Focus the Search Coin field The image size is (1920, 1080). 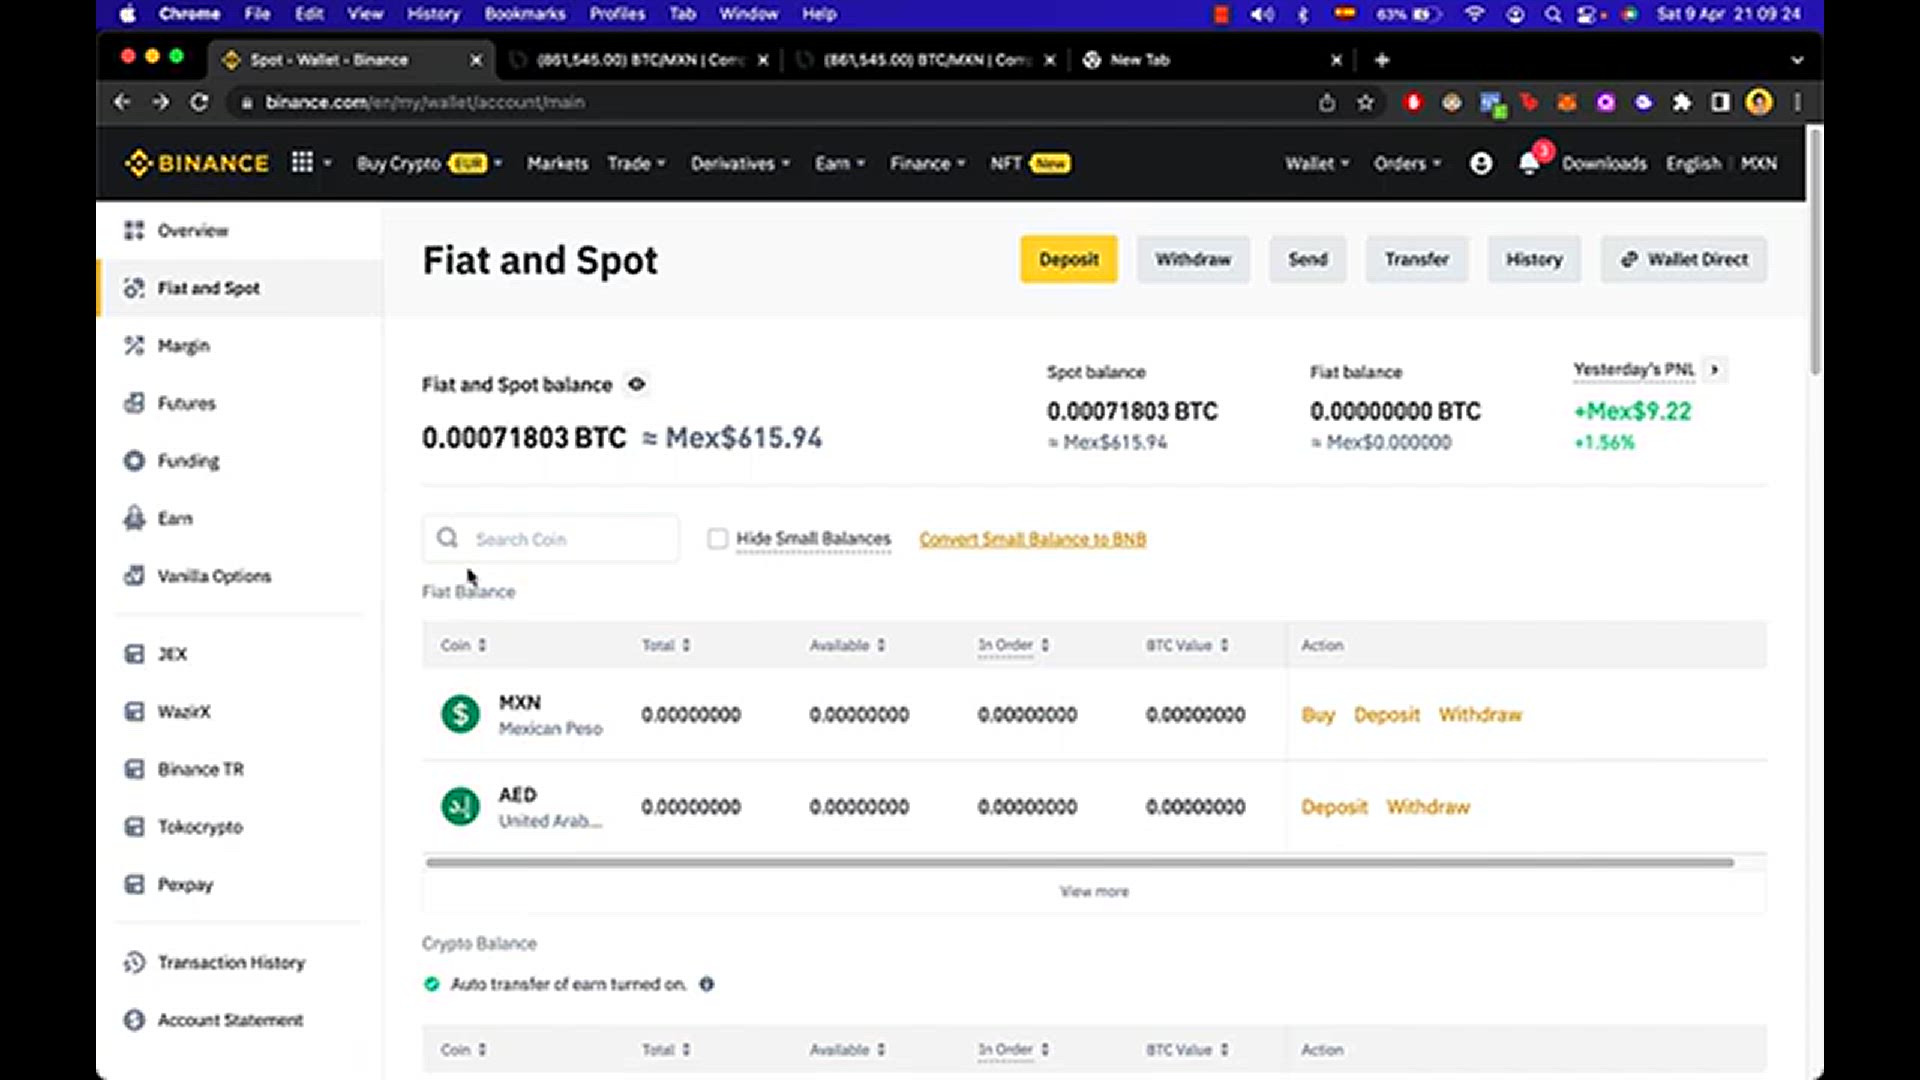pyautogui.click(x=551, y=539)
